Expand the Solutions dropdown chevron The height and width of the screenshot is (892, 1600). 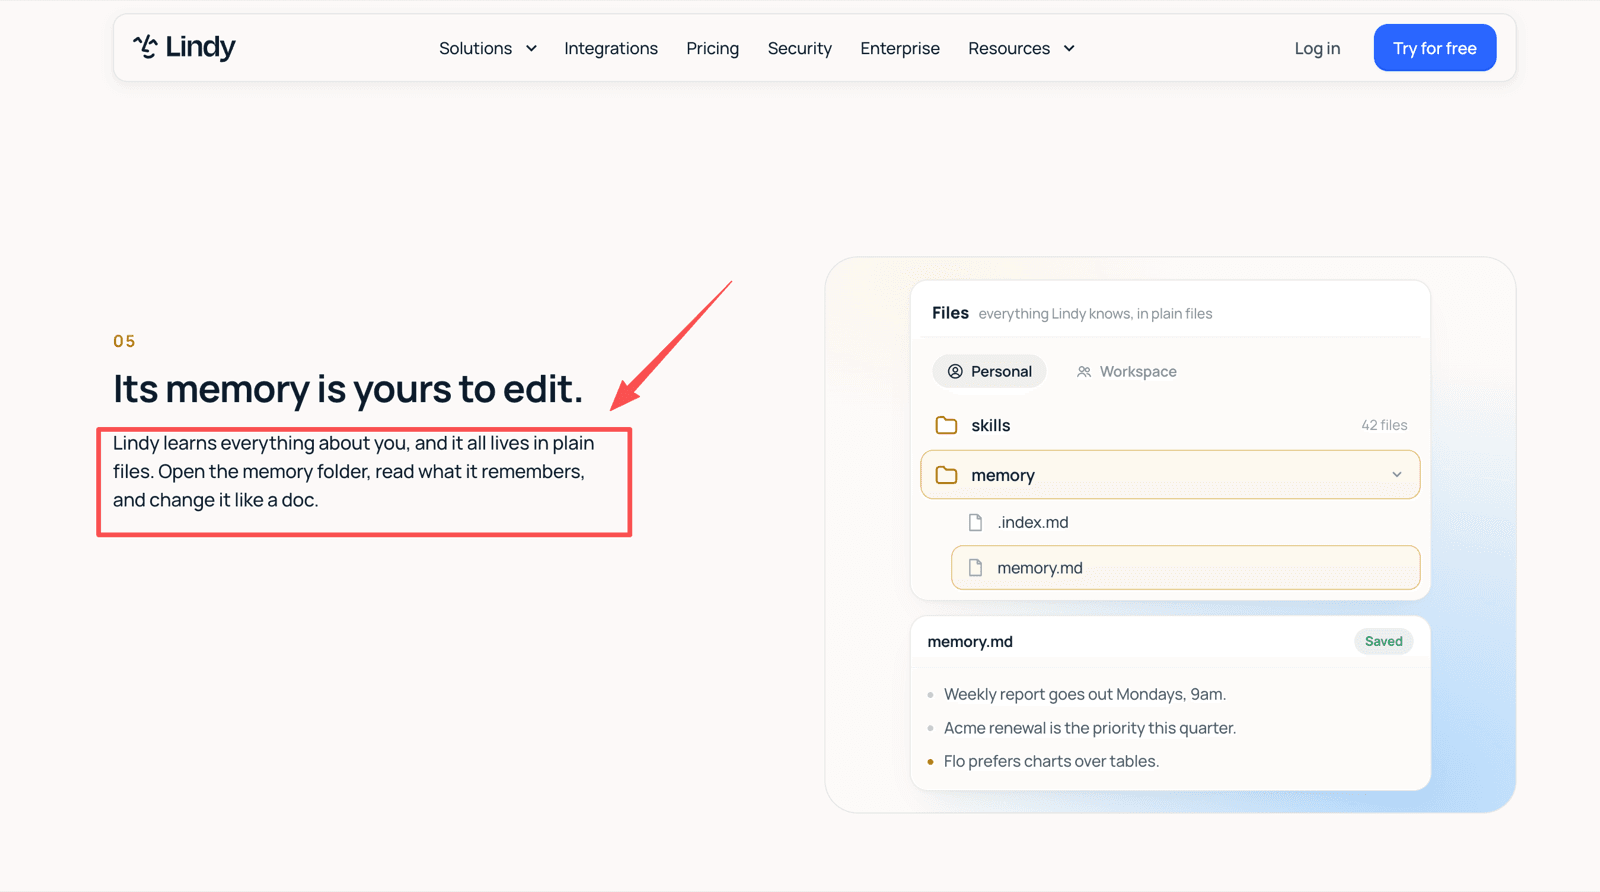pyautogui.click(x=531, y=49)
